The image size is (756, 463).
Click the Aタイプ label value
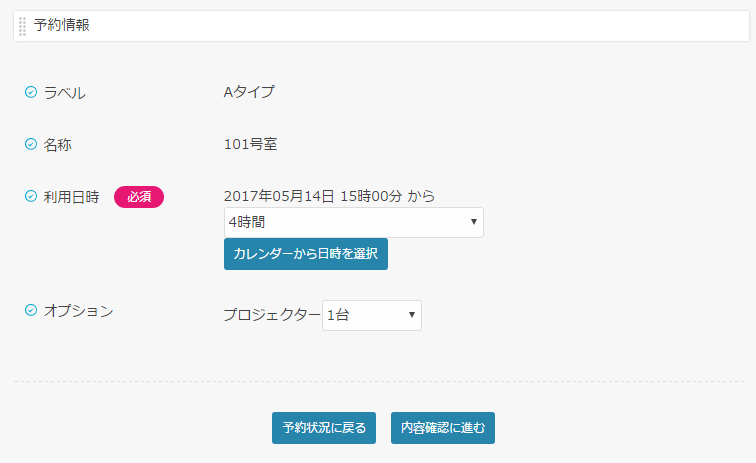pos(249,92)
